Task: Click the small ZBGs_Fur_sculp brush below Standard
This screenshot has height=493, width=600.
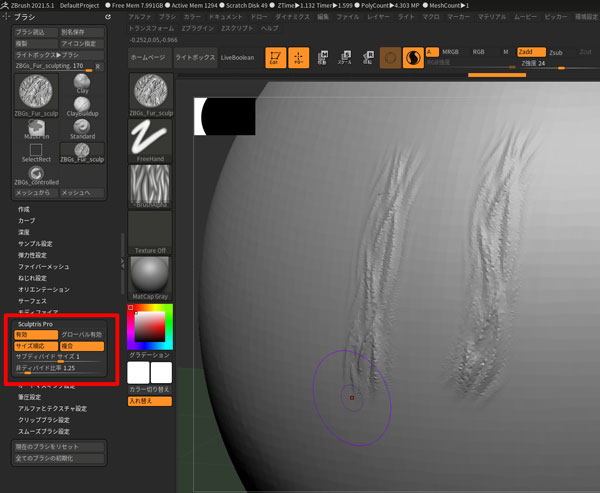Action: click(82, 152)
